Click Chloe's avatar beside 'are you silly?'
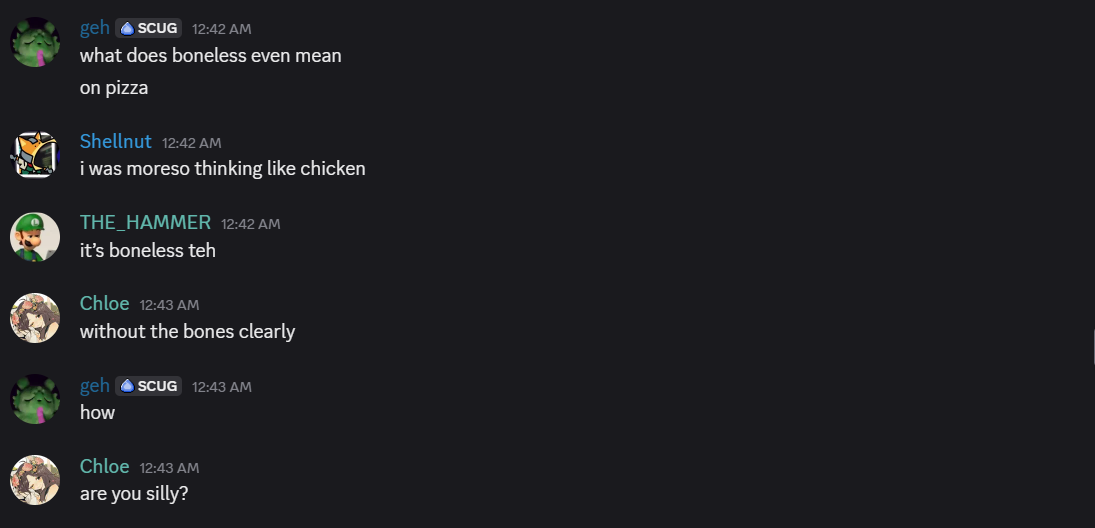 click(x=35, y=480)
